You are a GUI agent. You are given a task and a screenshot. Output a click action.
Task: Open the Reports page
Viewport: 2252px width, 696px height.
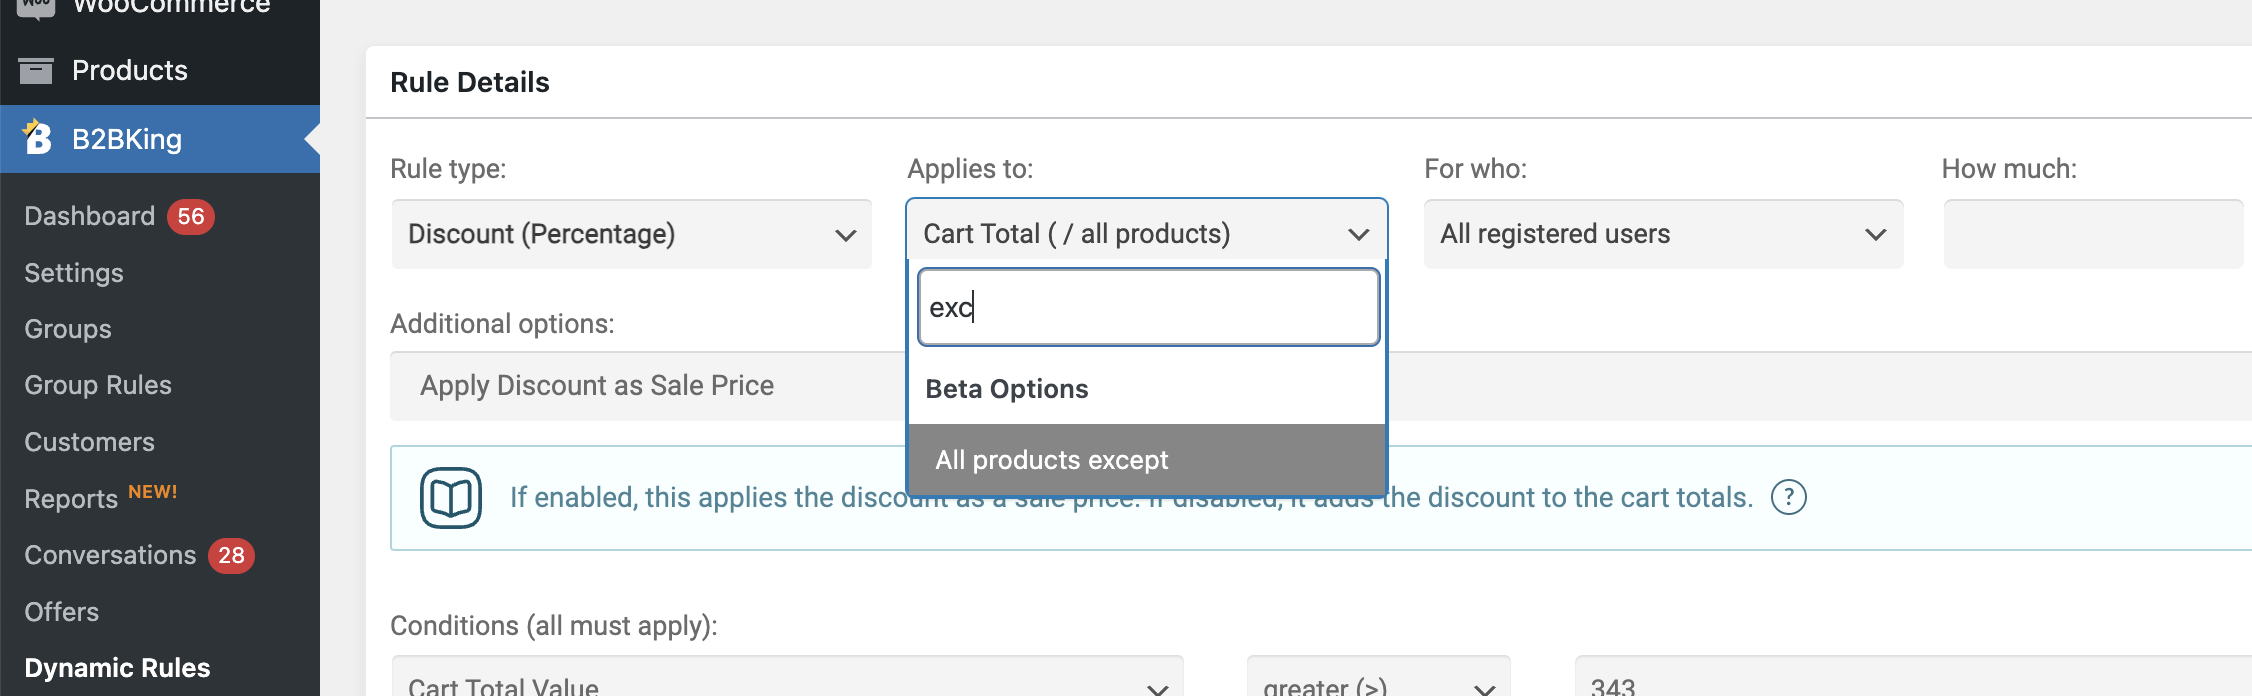tap(71, 499)
